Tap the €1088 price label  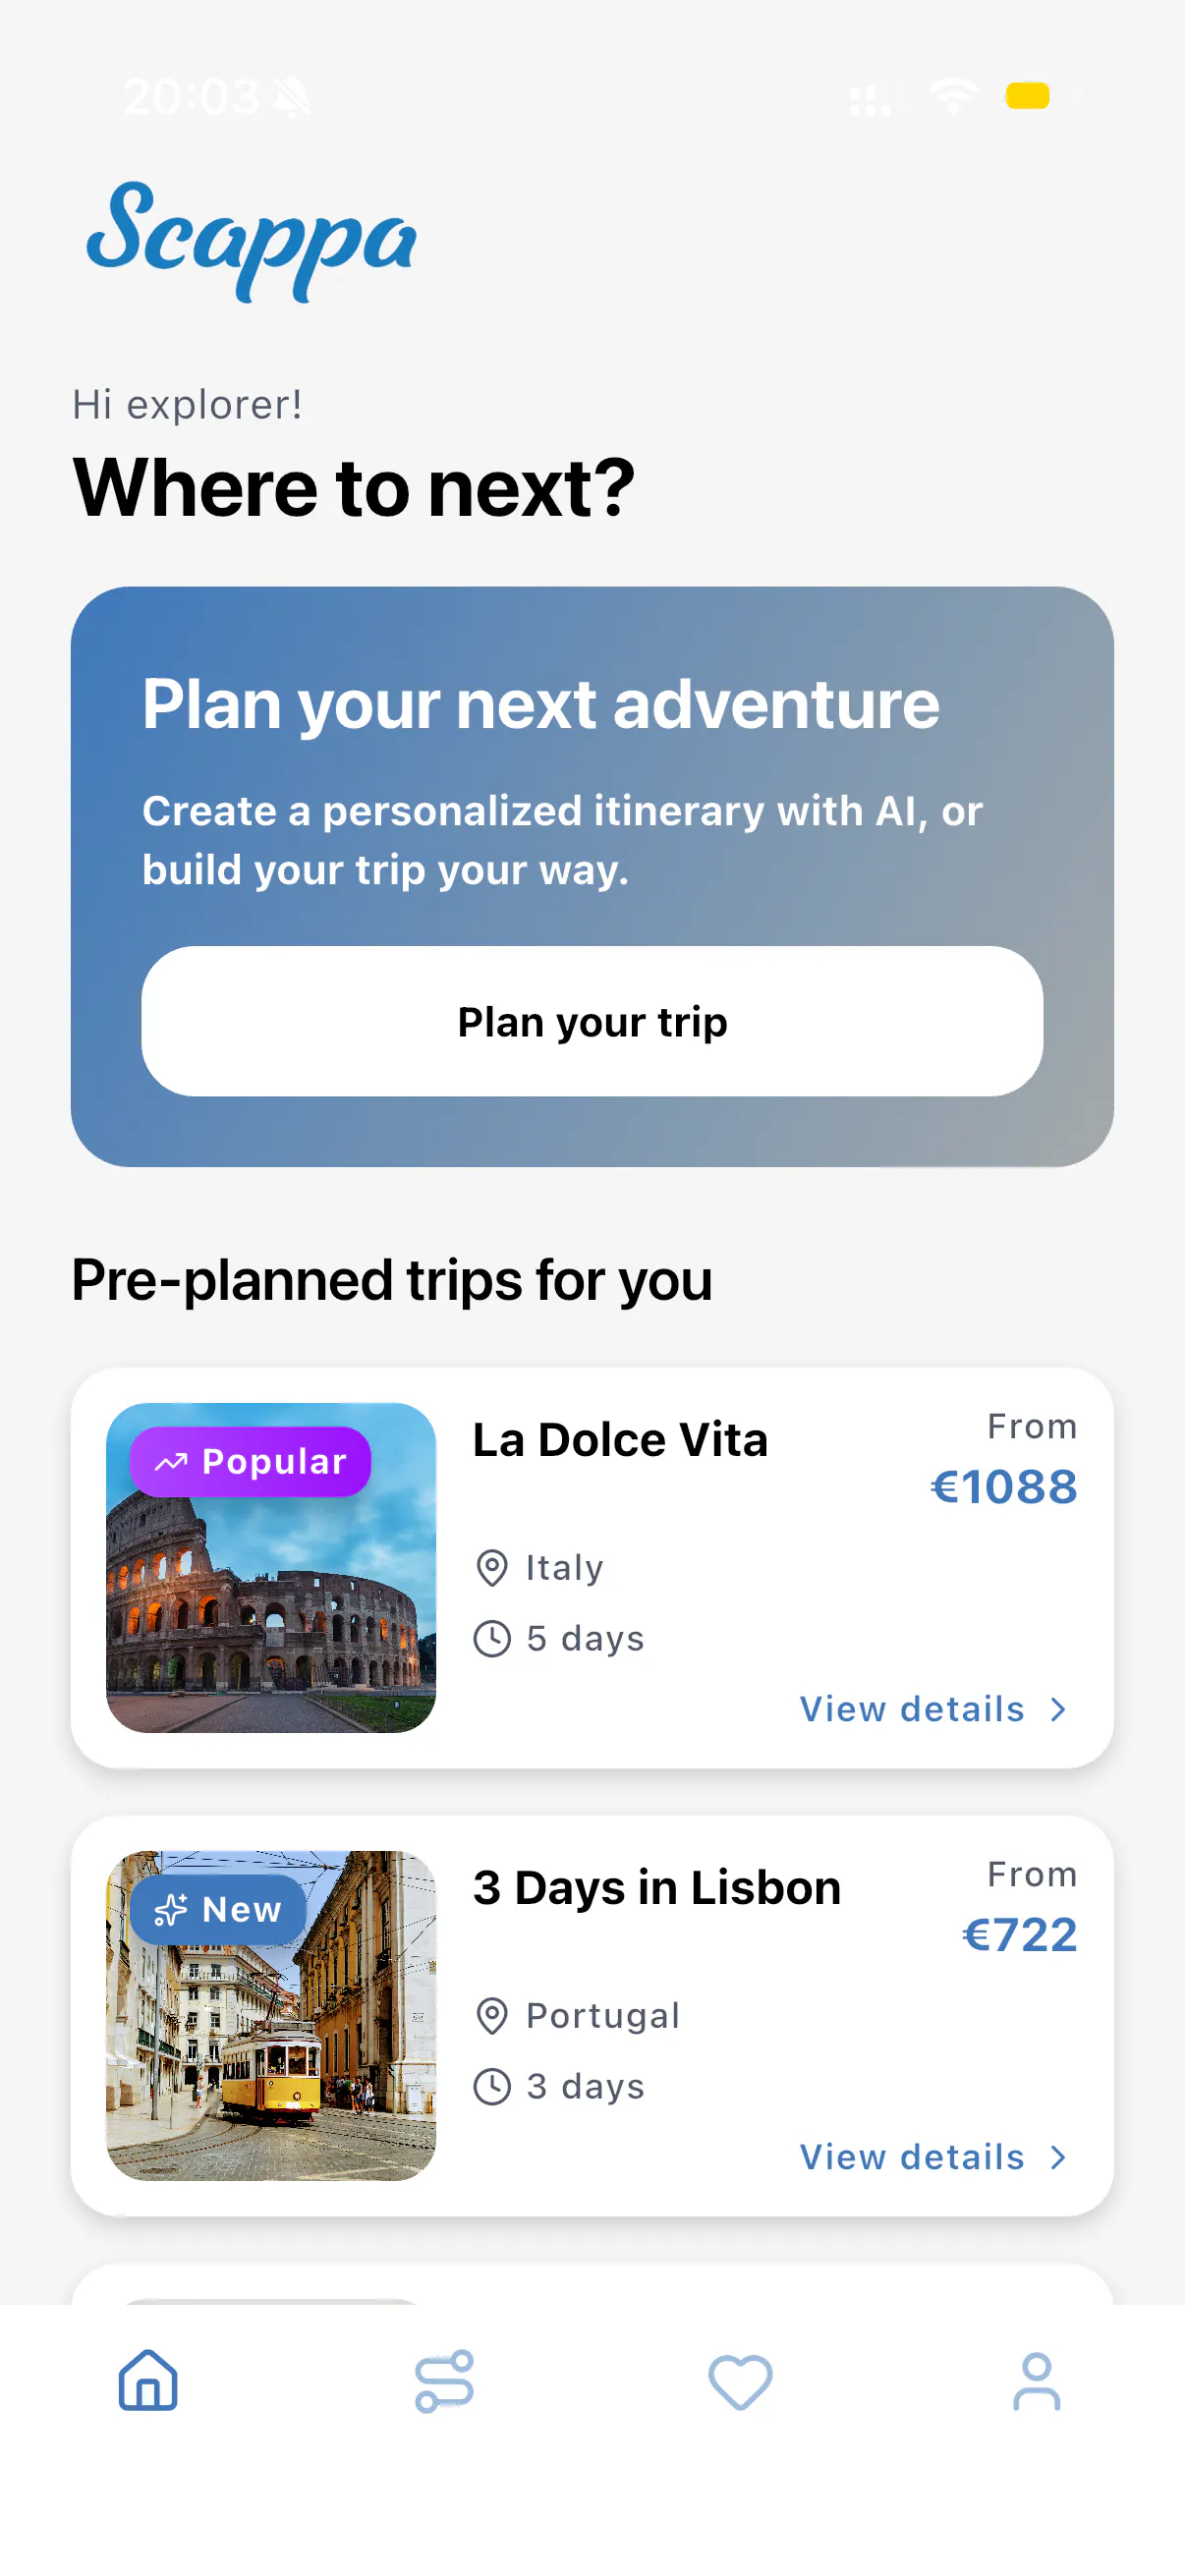click(x=1004, y=1486)
